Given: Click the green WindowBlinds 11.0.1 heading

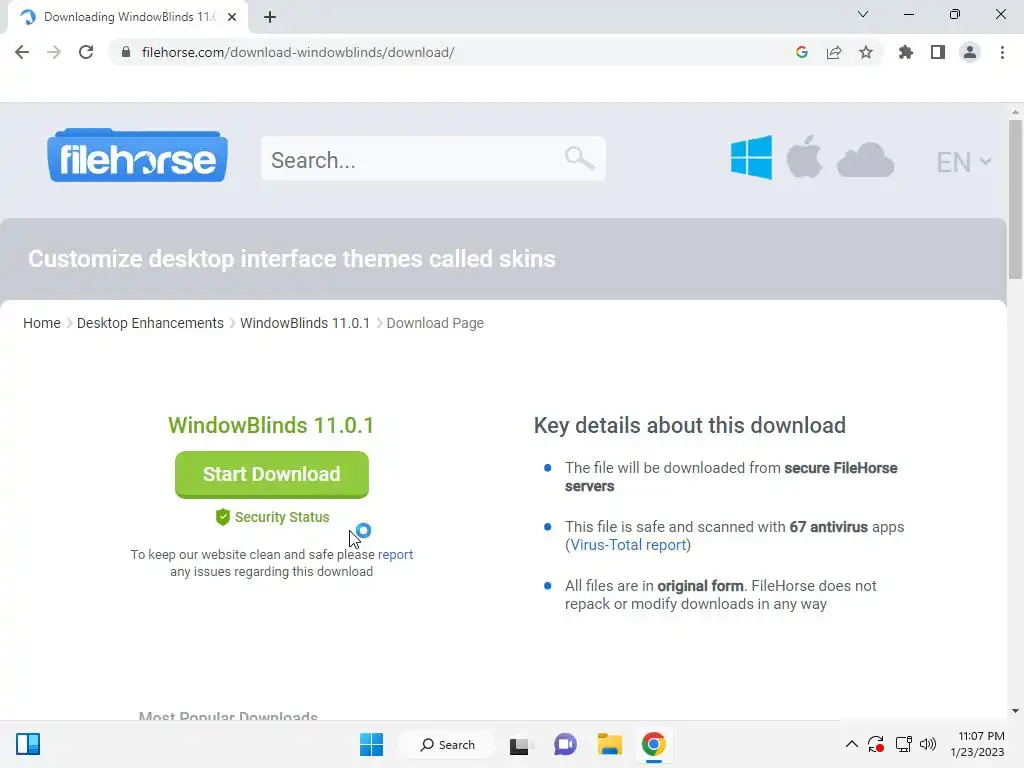Looking at the screenshot, I should point(271,425).
